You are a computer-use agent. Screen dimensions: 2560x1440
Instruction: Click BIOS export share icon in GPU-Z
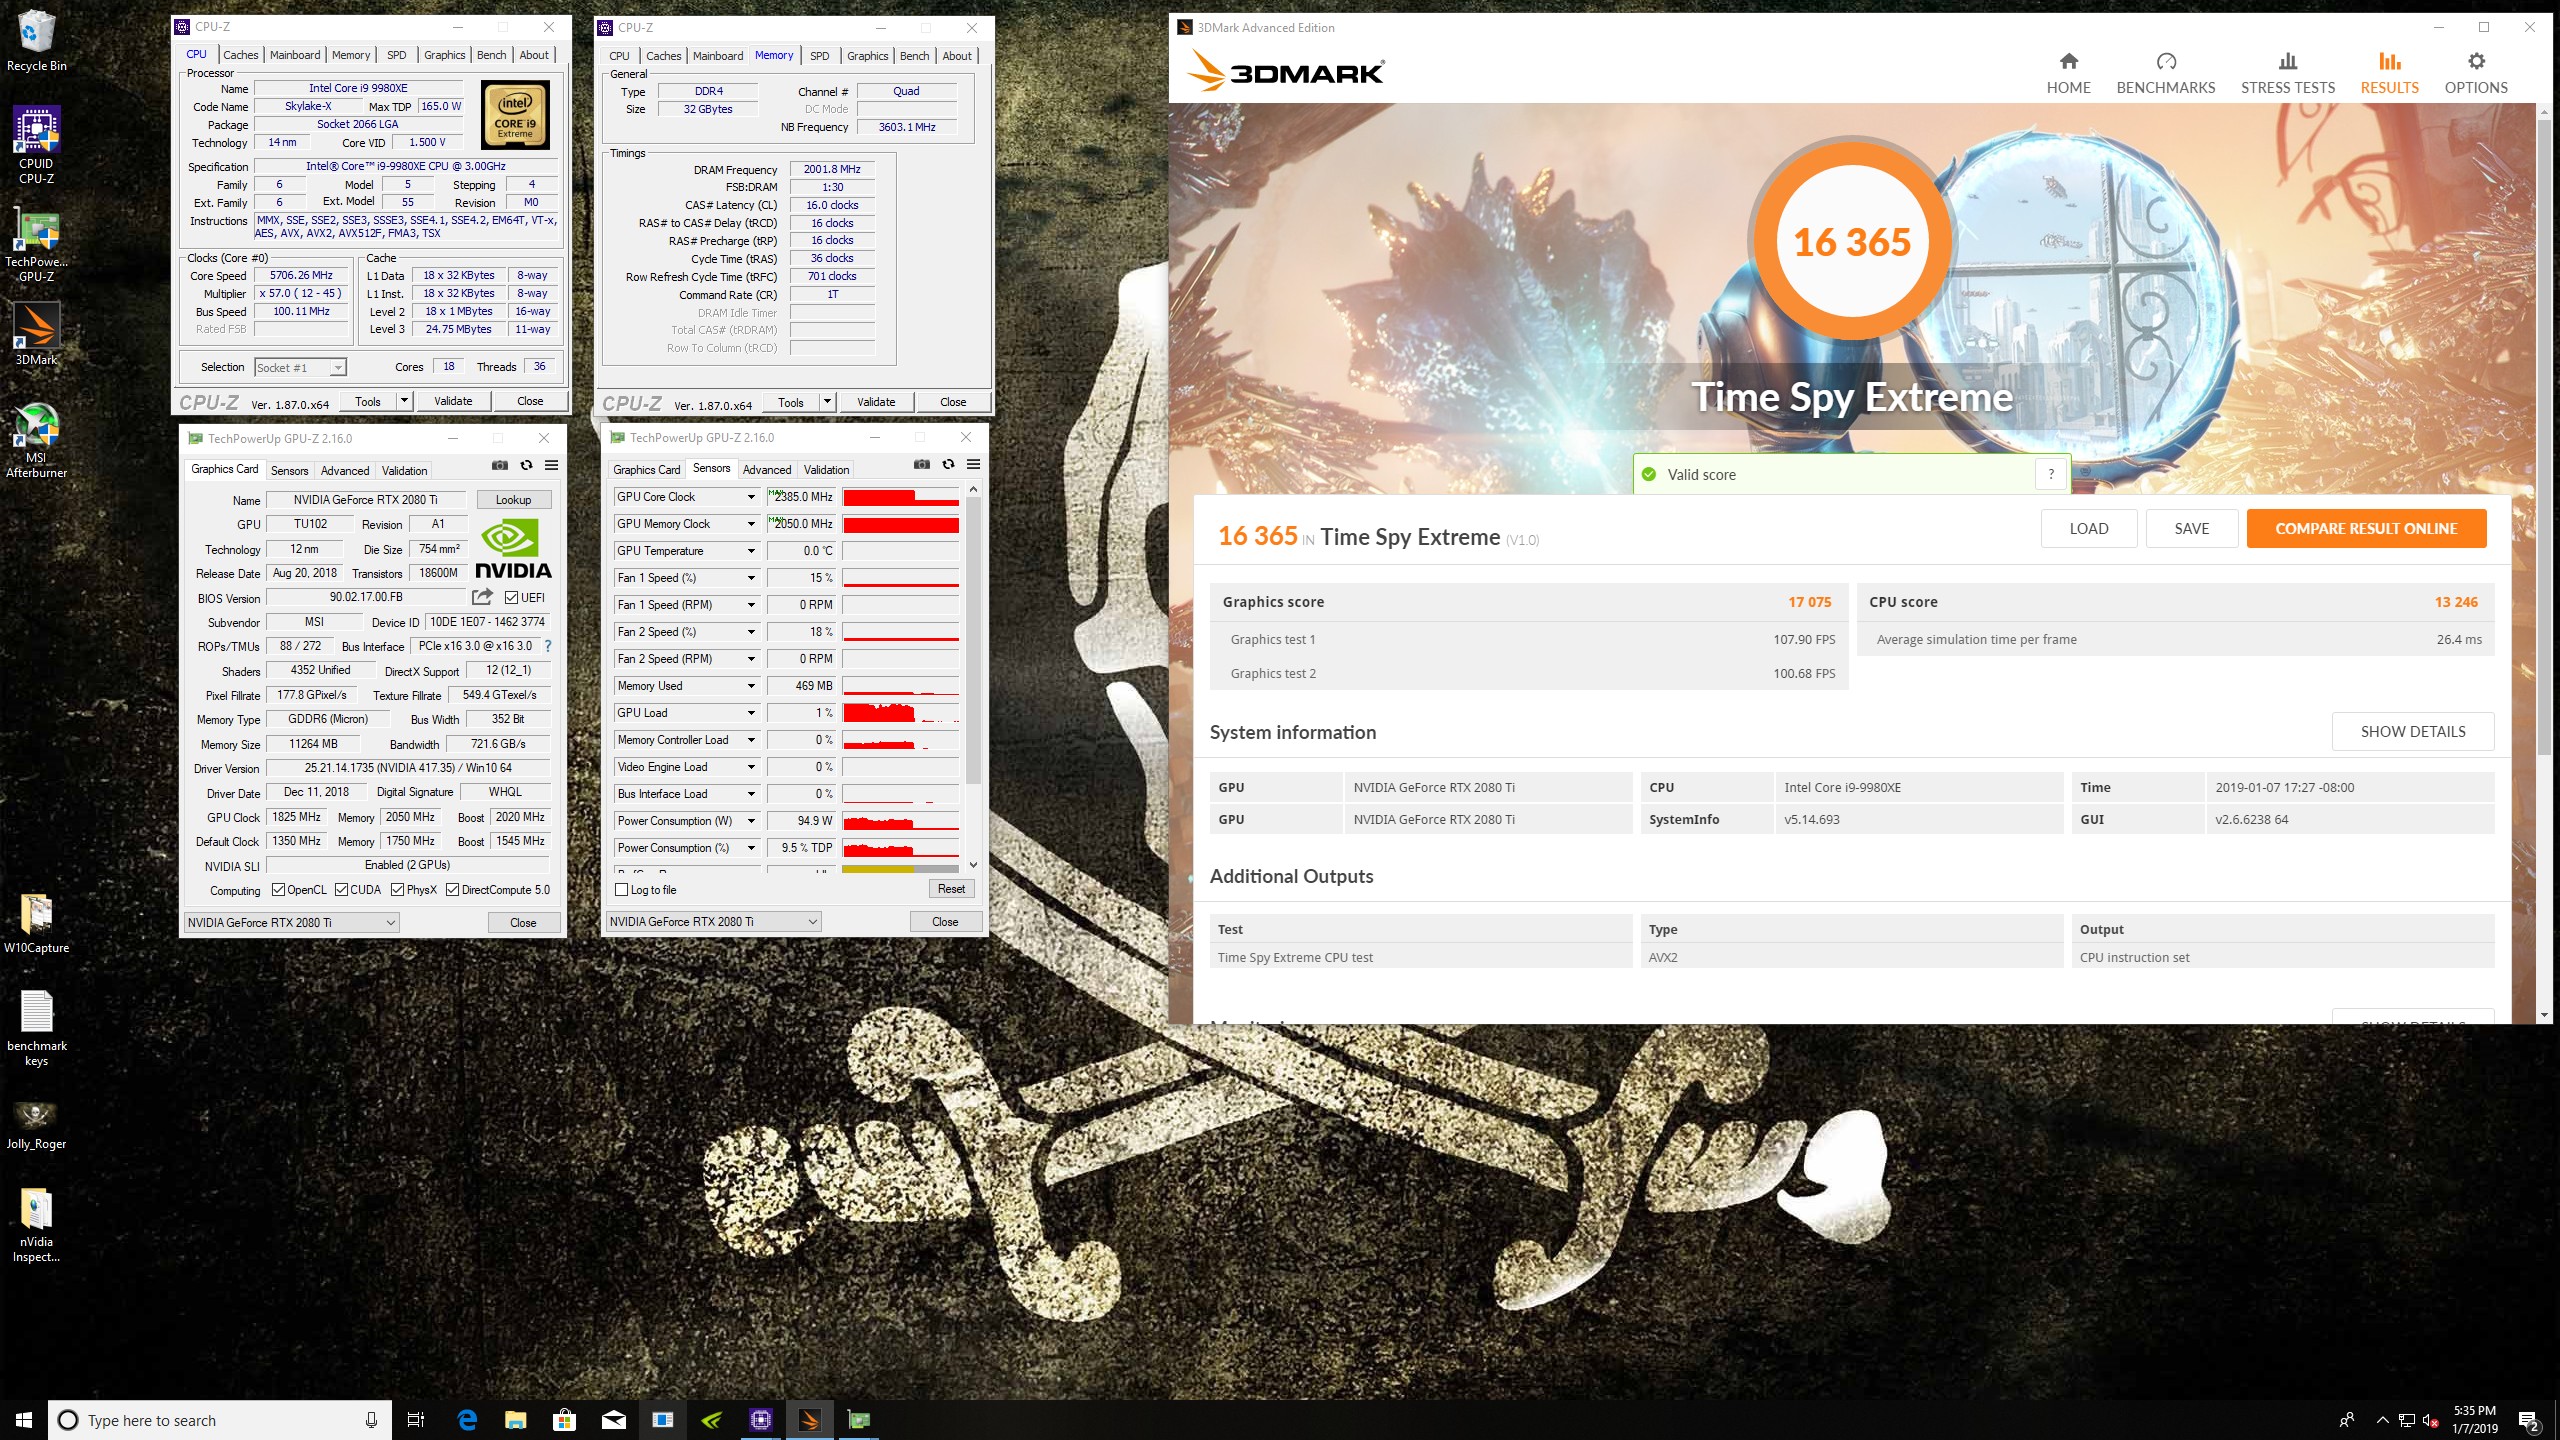pyautogui.click(x=482, y=597)
